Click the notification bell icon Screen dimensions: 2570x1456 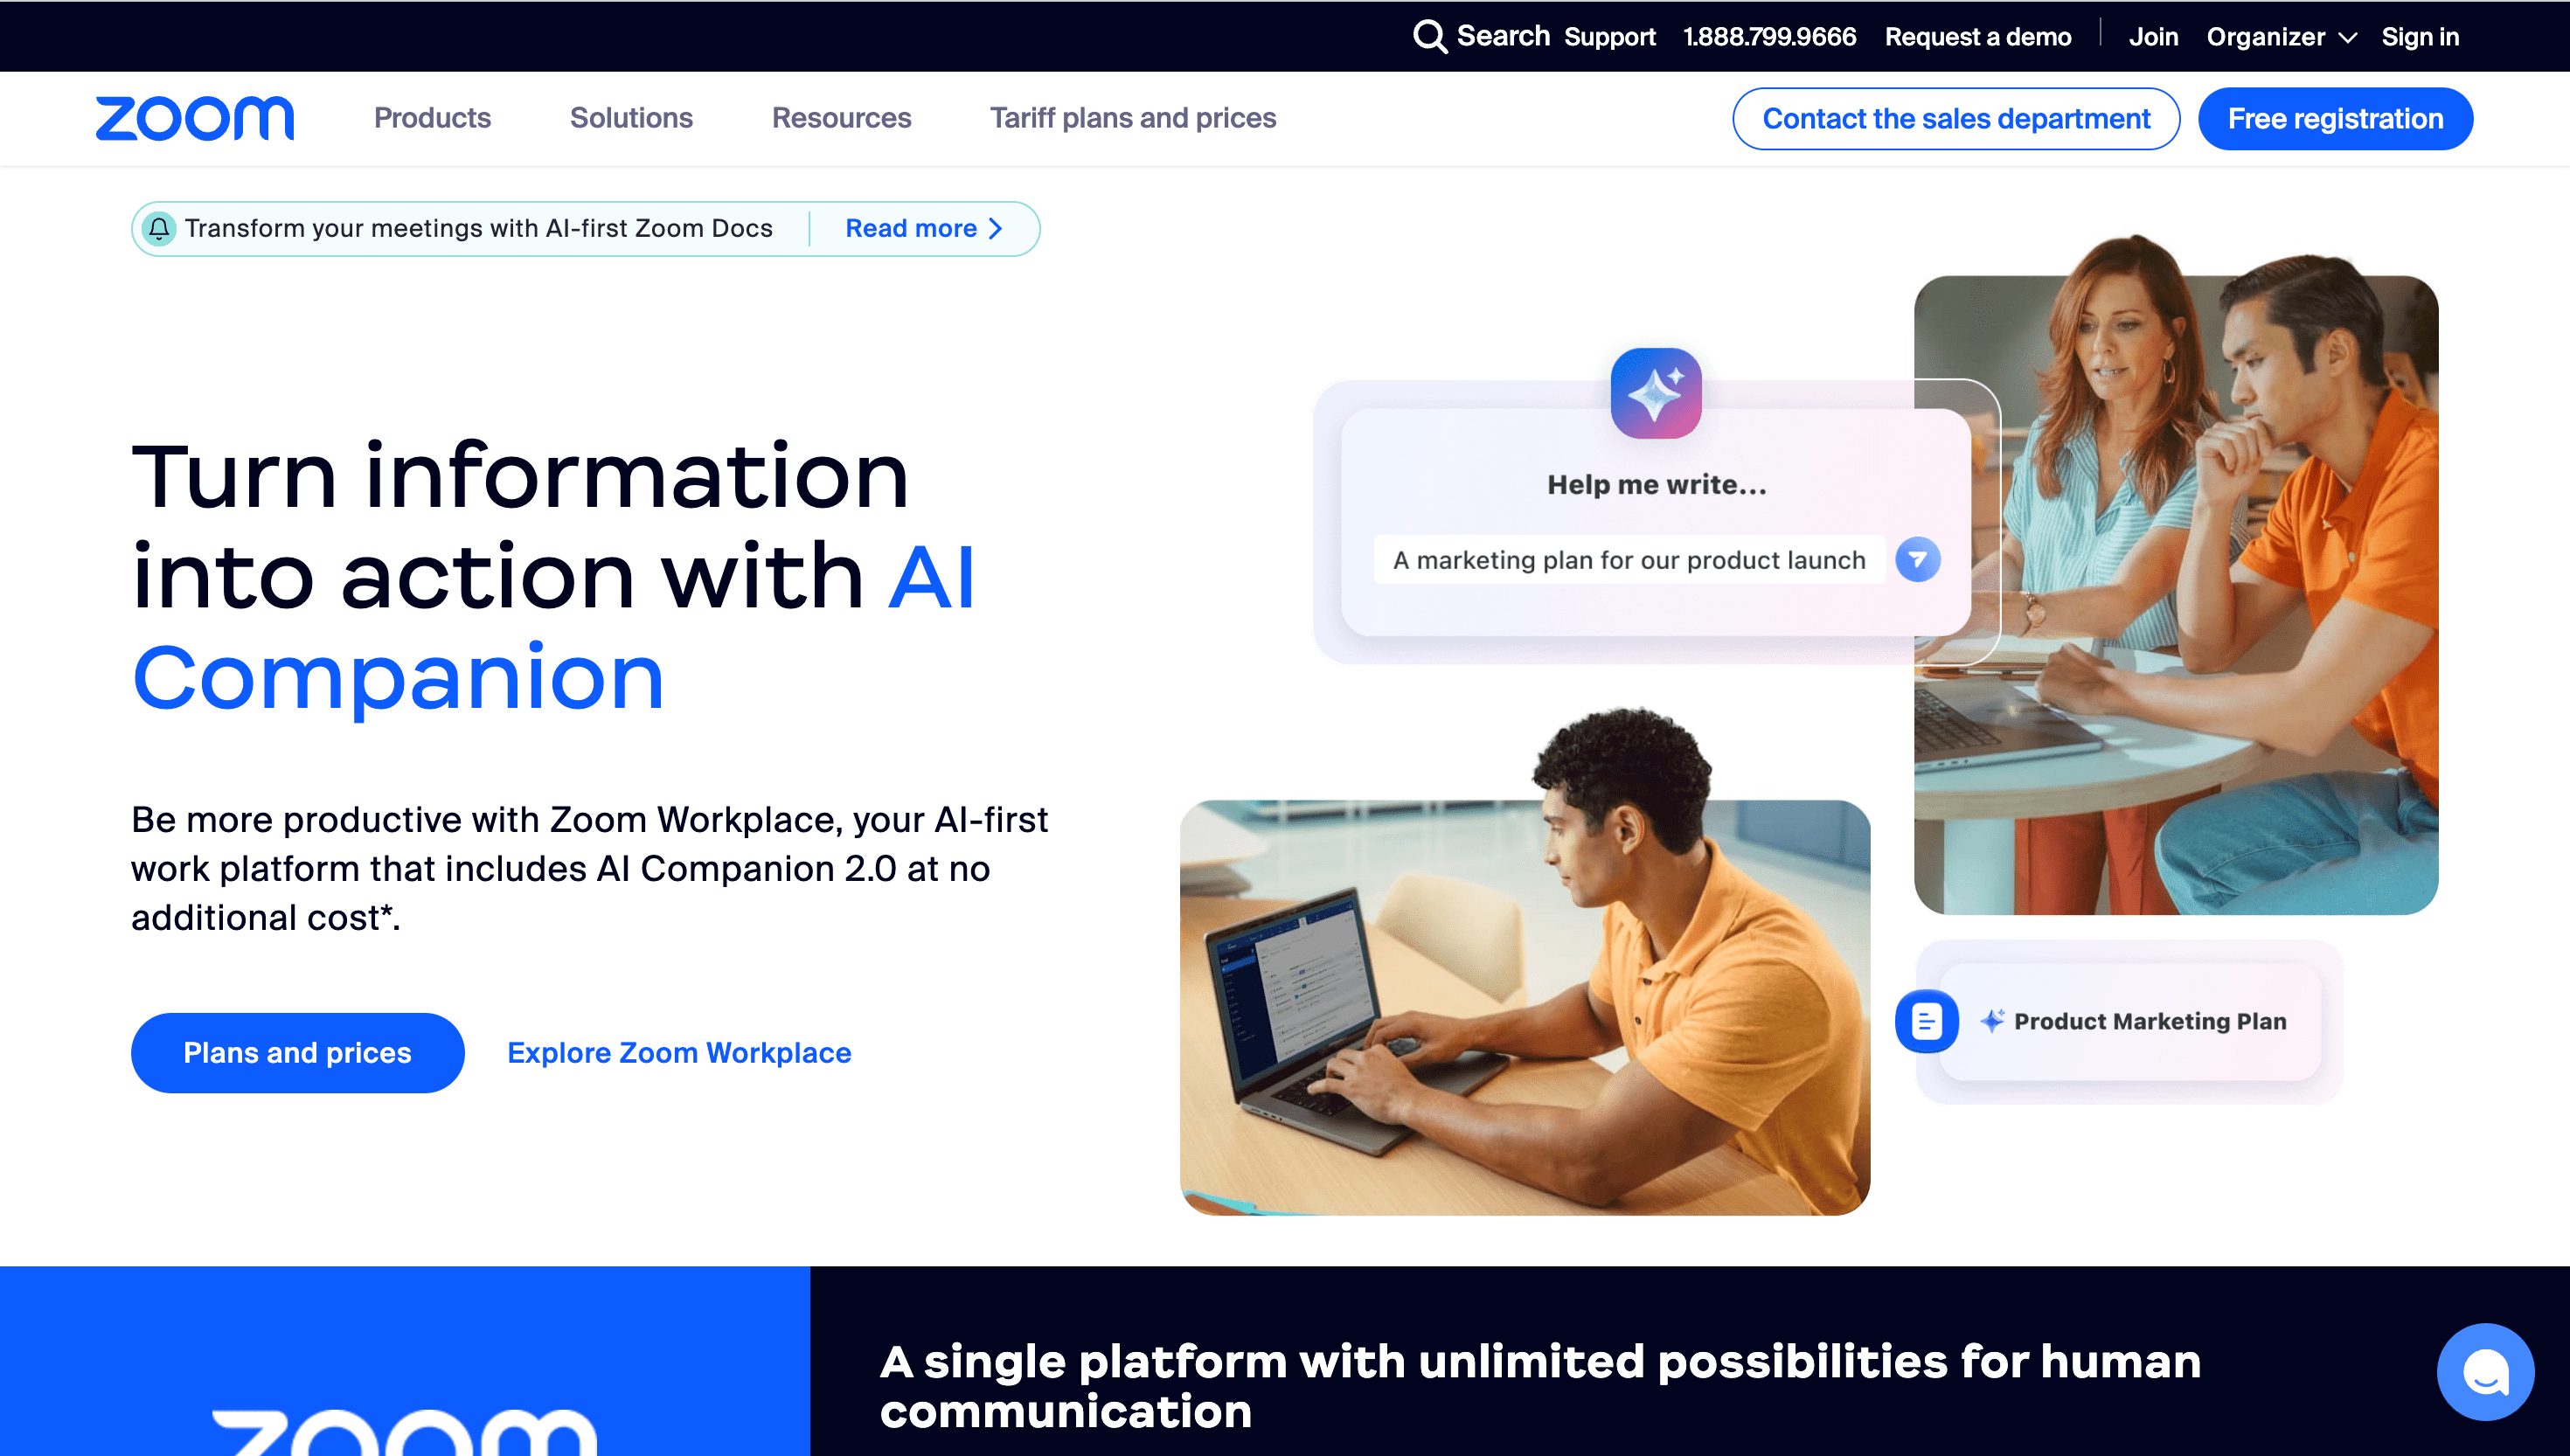click(x=160, y=228)
